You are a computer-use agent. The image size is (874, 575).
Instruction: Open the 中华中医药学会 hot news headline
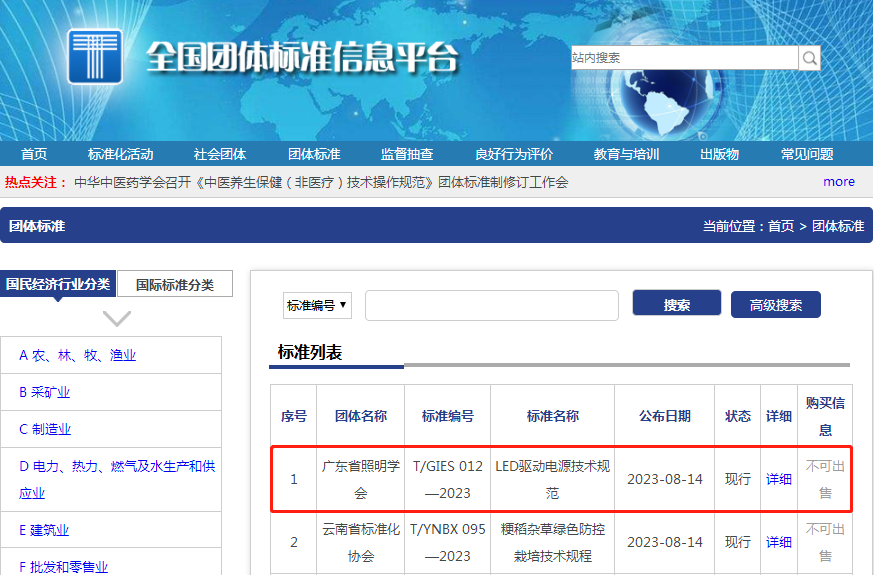[321, 182]
